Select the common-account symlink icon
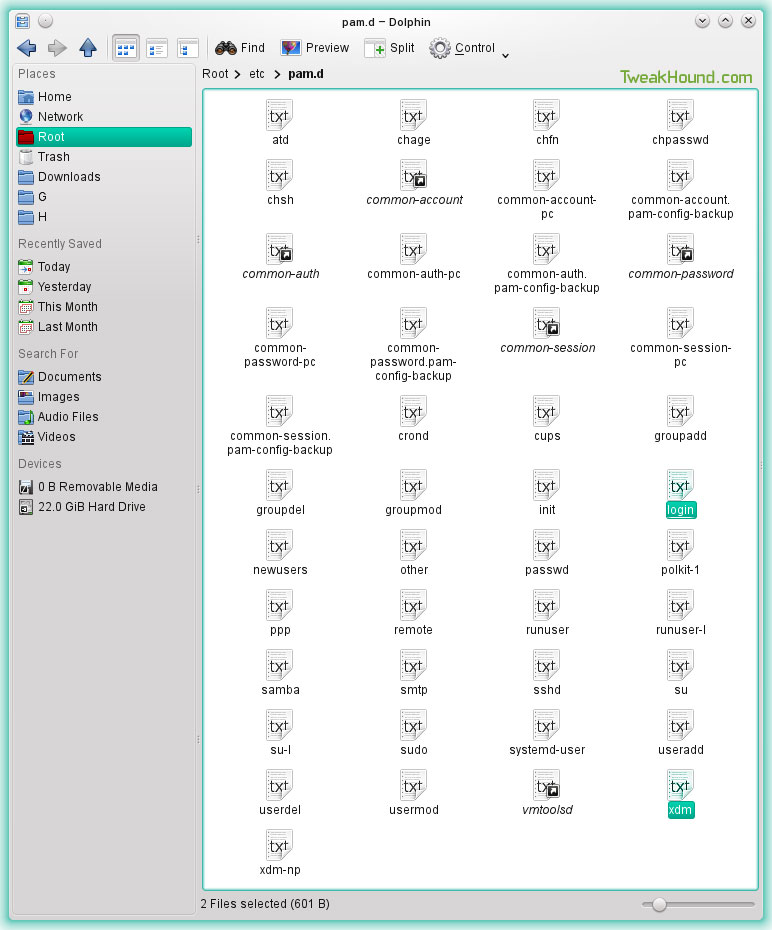 coord(413,176)
